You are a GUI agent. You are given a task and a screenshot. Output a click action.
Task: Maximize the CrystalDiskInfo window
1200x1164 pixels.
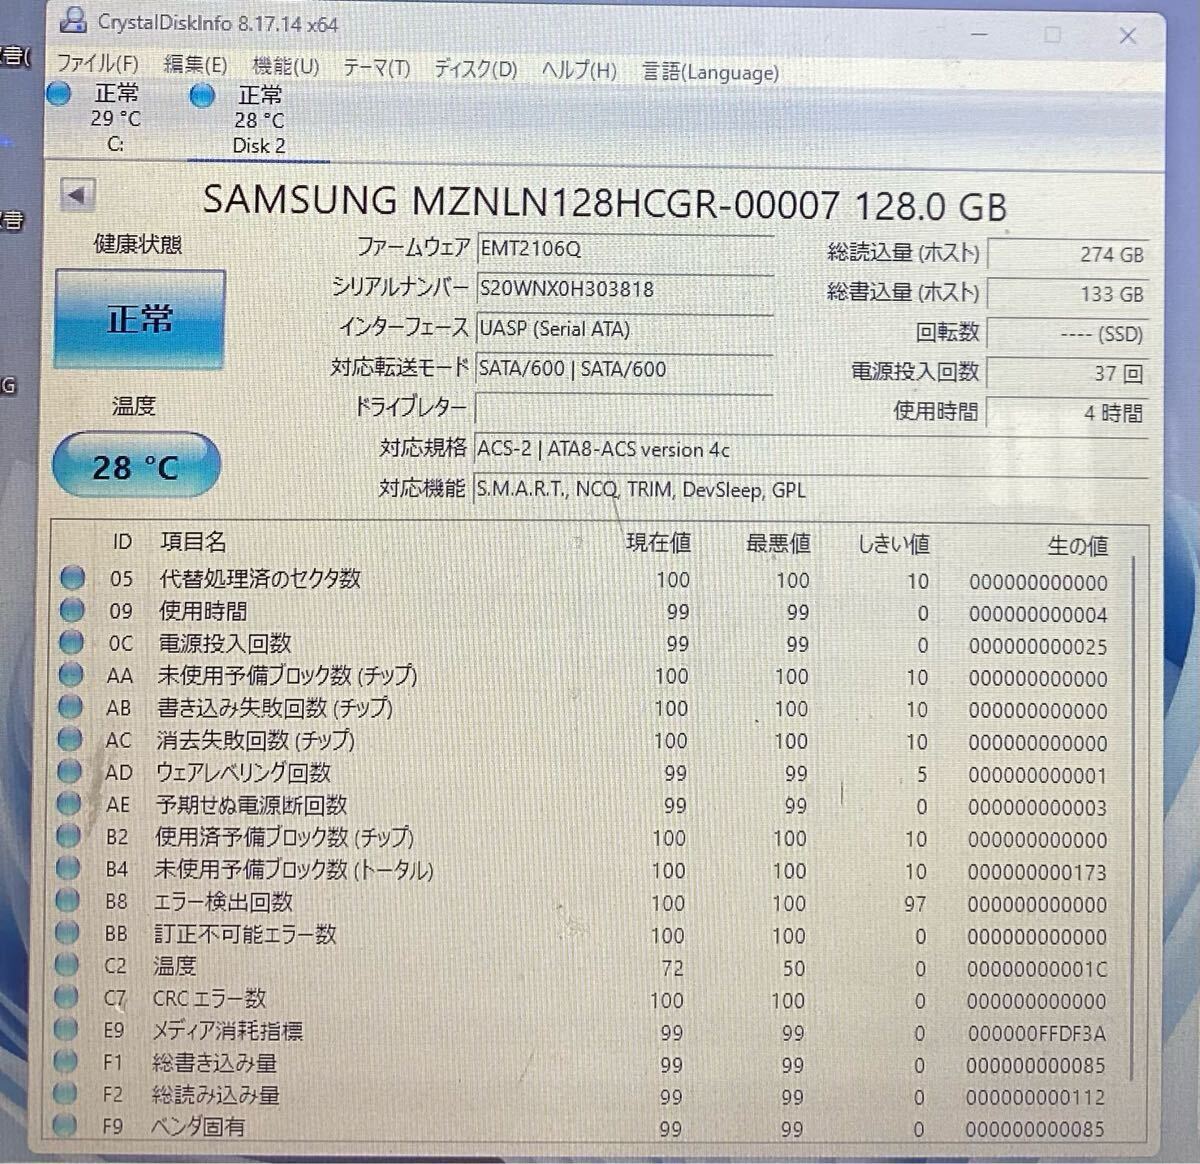pyautogui.click(x=1053, y=35)
